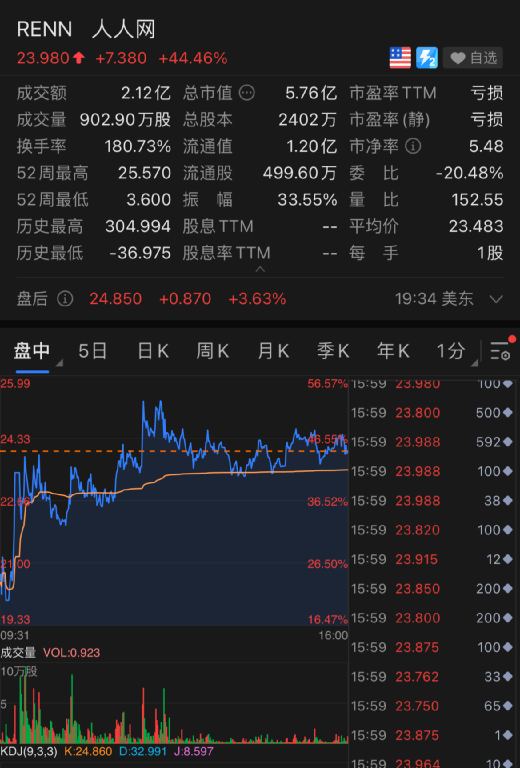Tap the after-hours price 24.850

pos(116,299)
